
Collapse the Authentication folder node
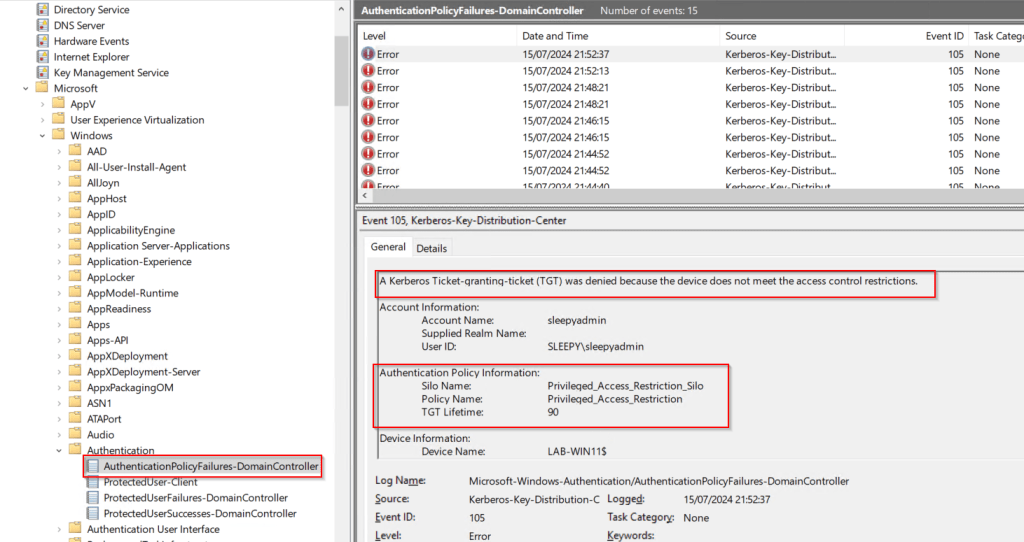coord(59,450)
